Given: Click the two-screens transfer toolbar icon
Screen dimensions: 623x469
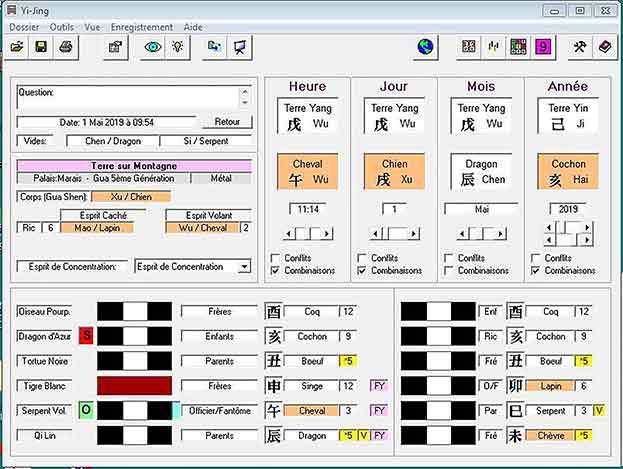Looking at the screenshot, I should click(215, 47).
